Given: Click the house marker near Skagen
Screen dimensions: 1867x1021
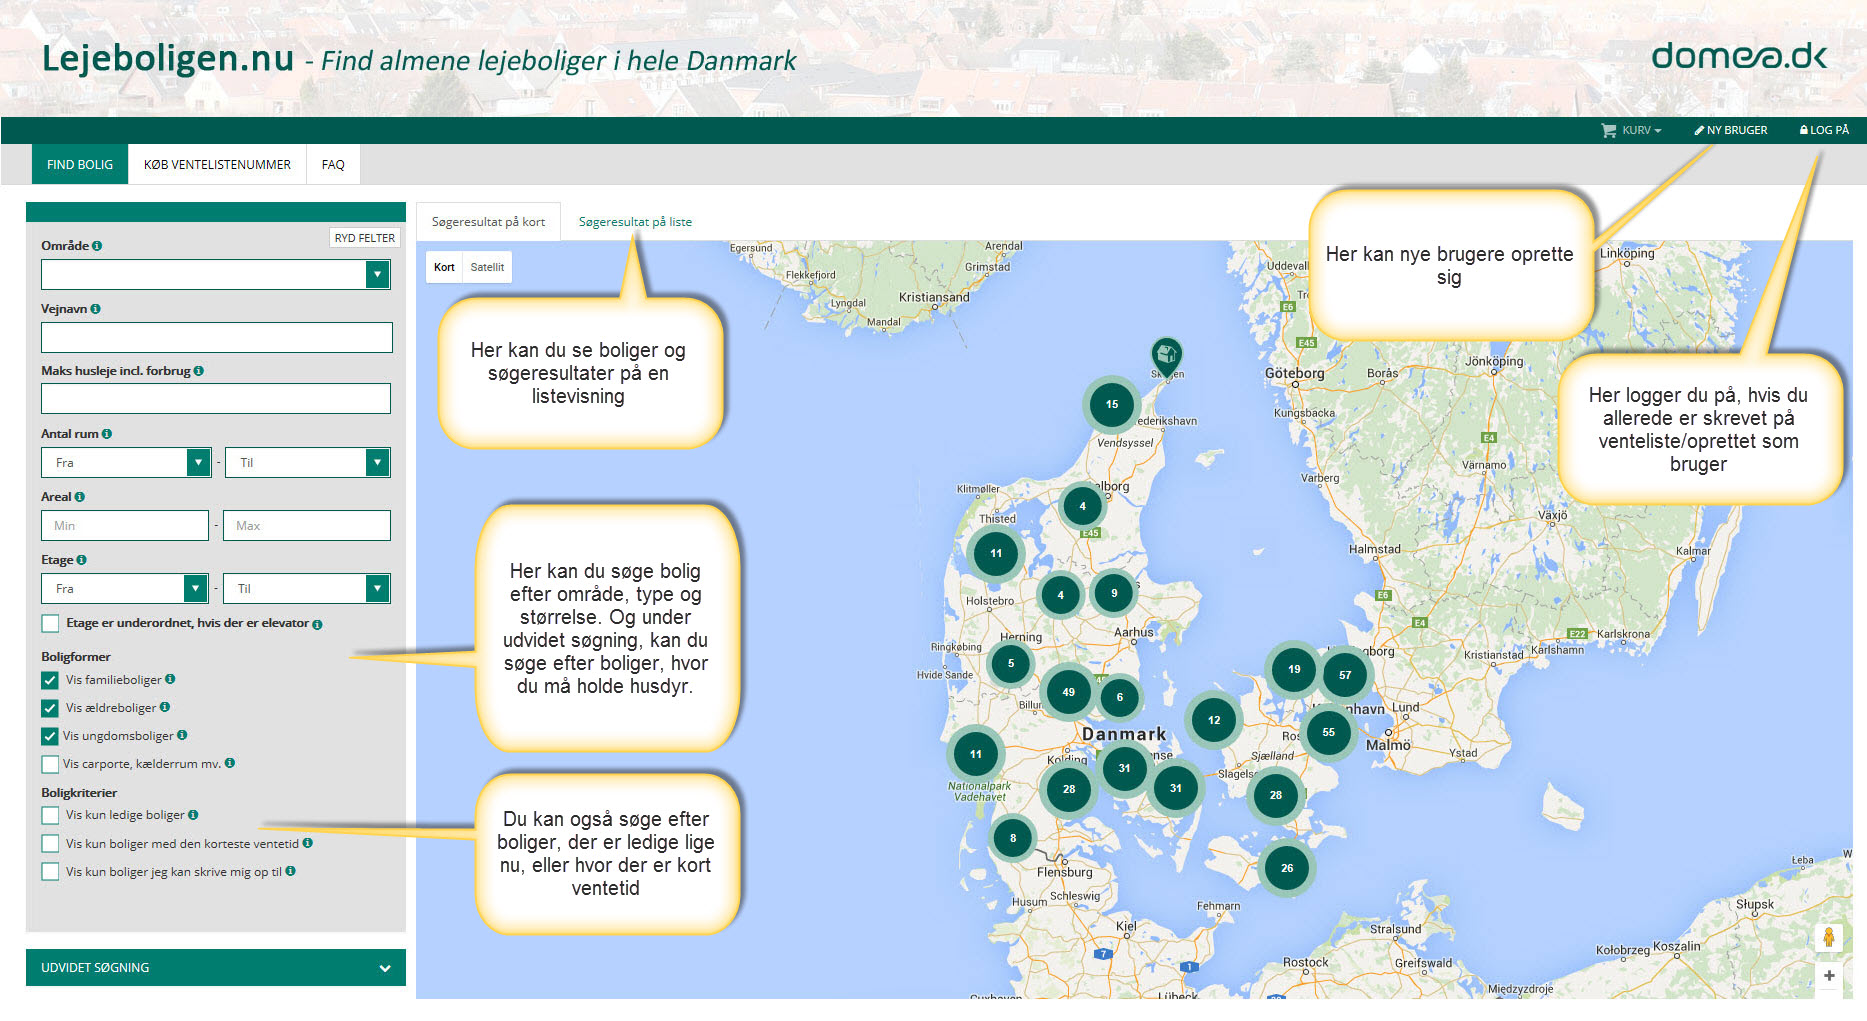Looking at the screenshot, I should (x=1166, y=356).
